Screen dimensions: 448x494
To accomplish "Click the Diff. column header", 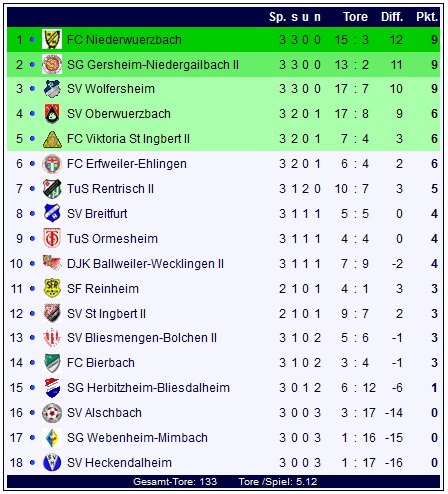I will coord(392,17).
